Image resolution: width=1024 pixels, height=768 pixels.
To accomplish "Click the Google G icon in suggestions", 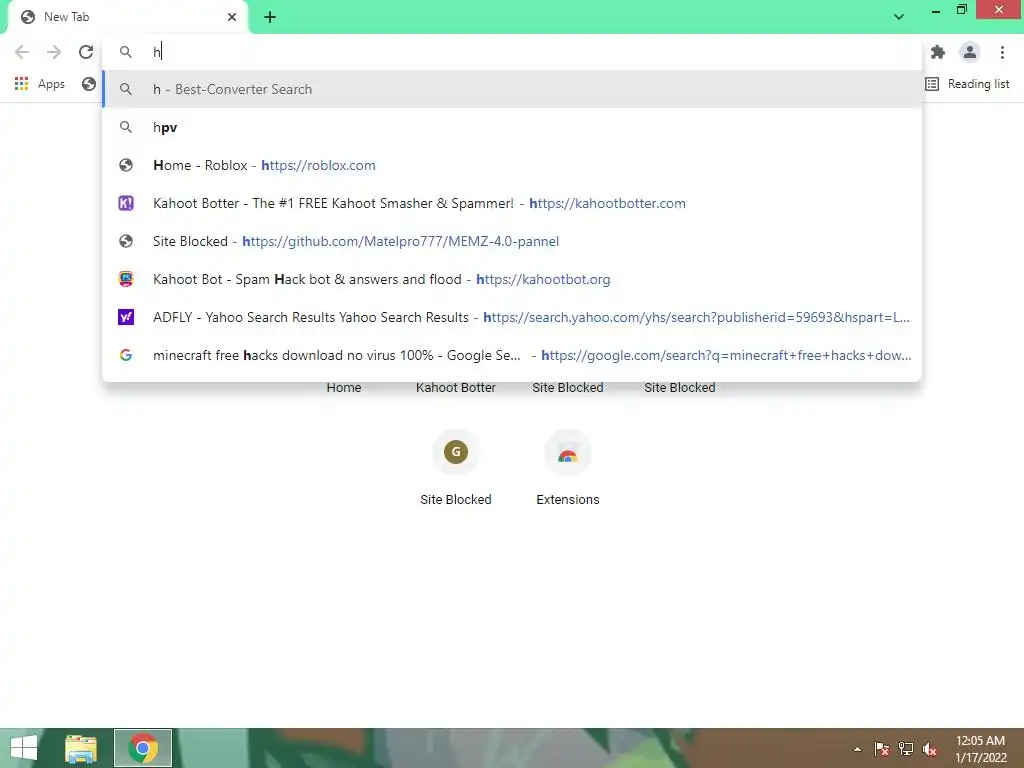I will click(126, 355).
